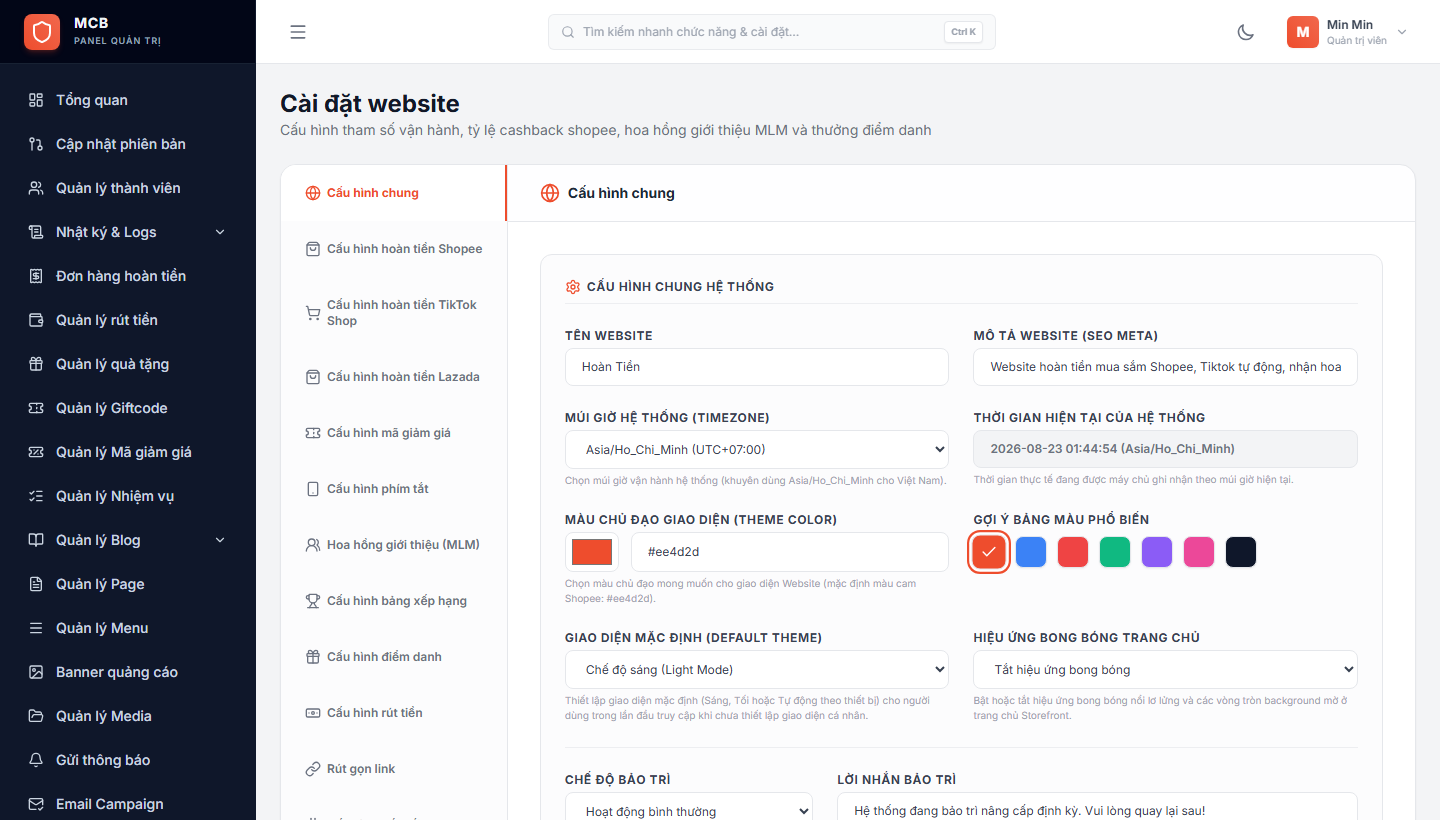
Task: Open Rút gọn link tab
Action: 394,769
